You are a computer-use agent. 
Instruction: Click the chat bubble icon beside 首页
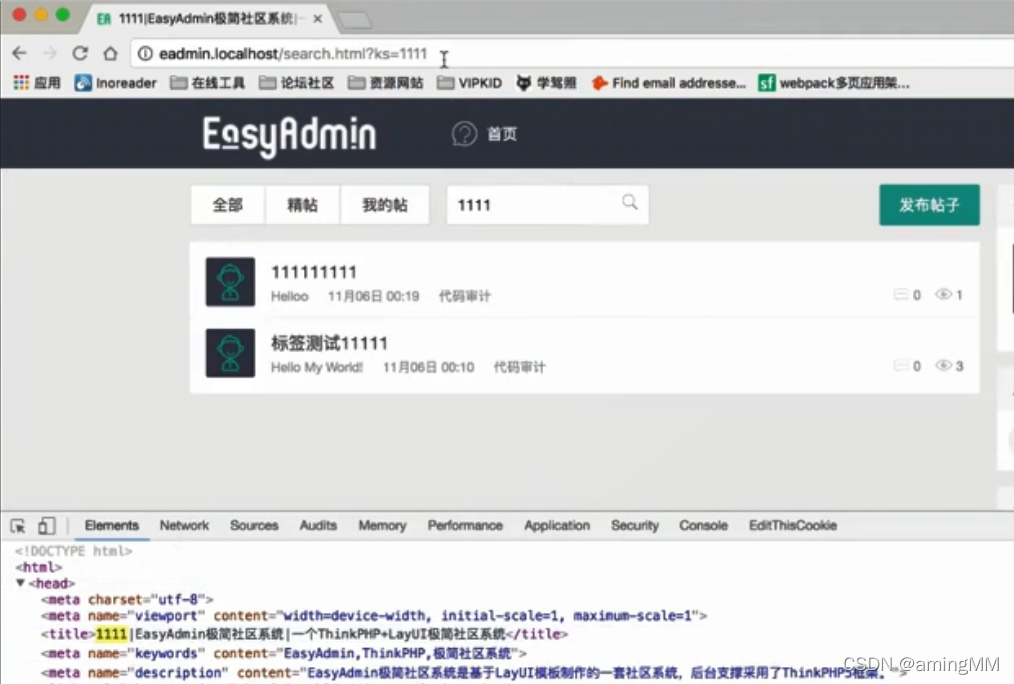pos(462,132)
